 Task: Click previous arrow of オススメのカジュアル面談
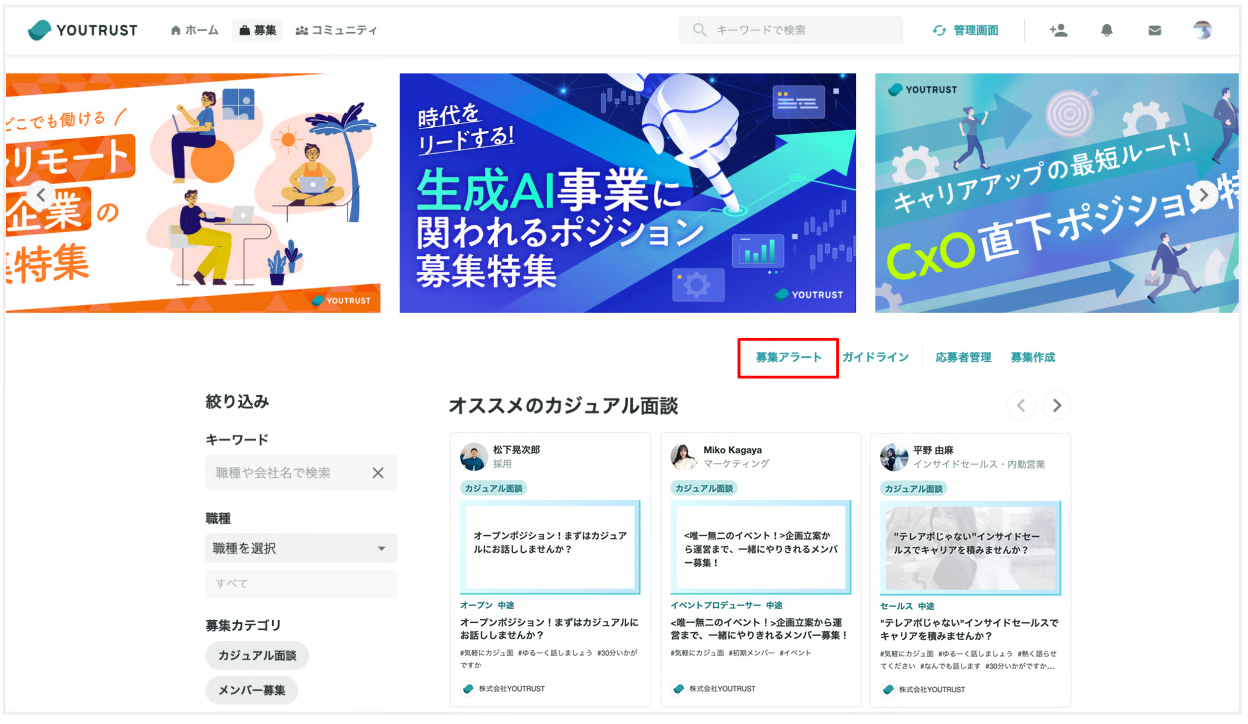(1021, 405)
